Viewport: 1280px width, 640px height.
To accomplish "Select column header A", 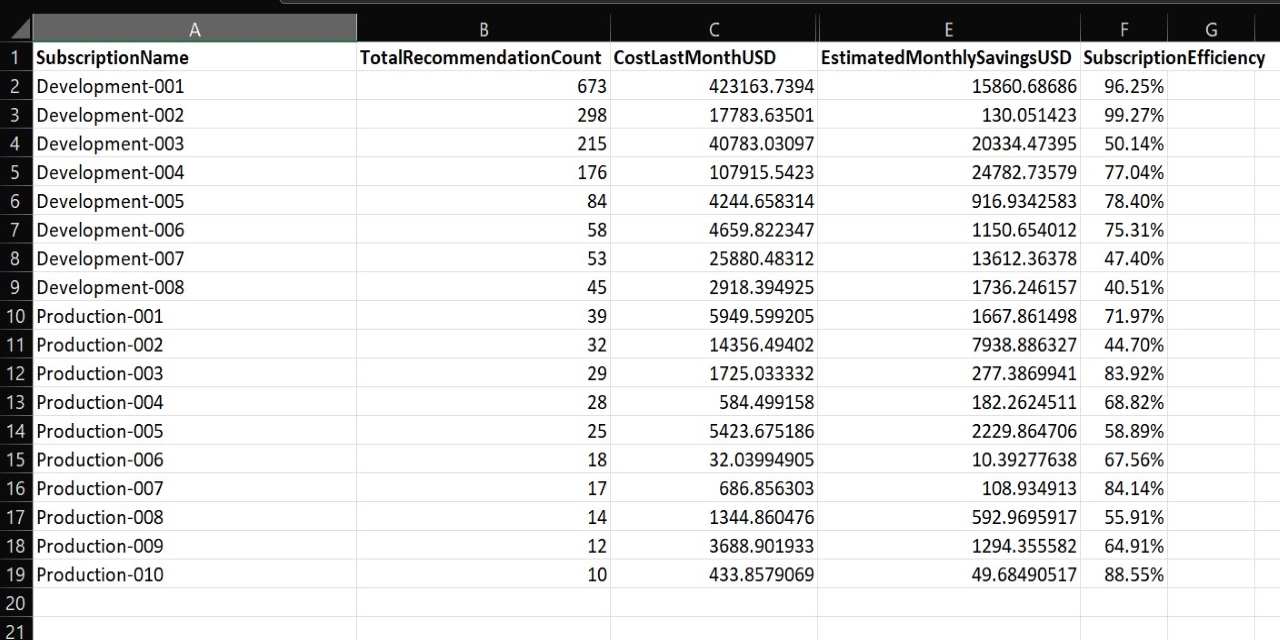I will 195,27.
